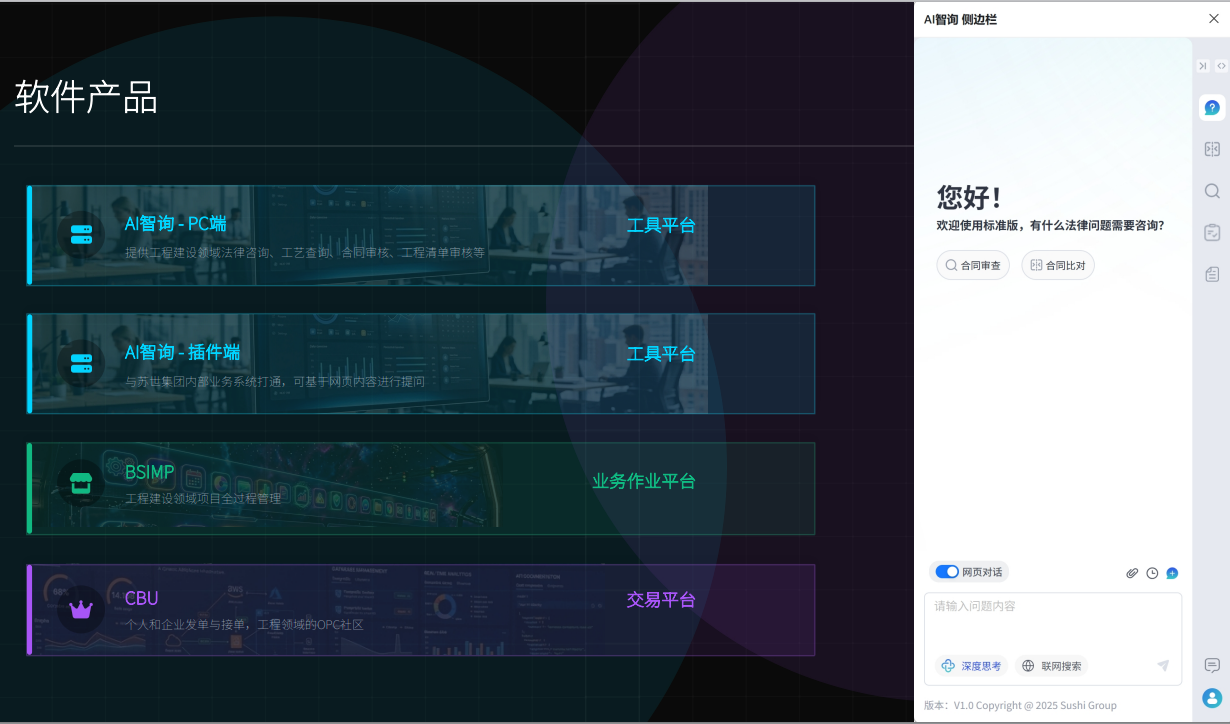Click the 业务作业平台 label
The height and width of the screenshot is (724, 1230).
644,481
